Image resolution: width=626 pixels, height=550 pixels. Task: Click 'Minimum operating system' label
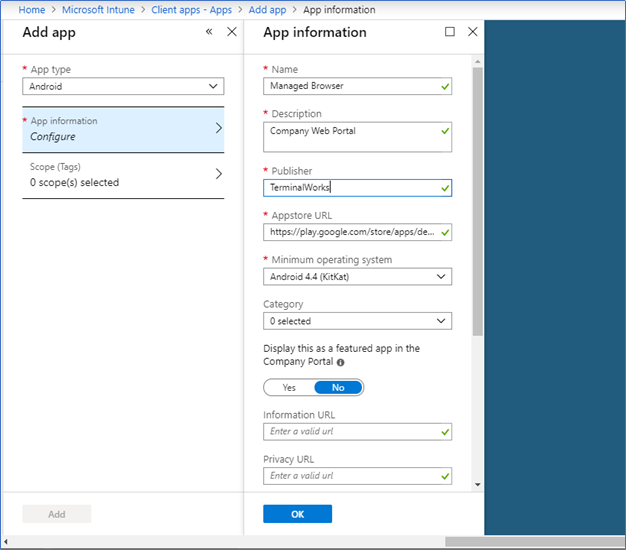click(x=332, y=260)
